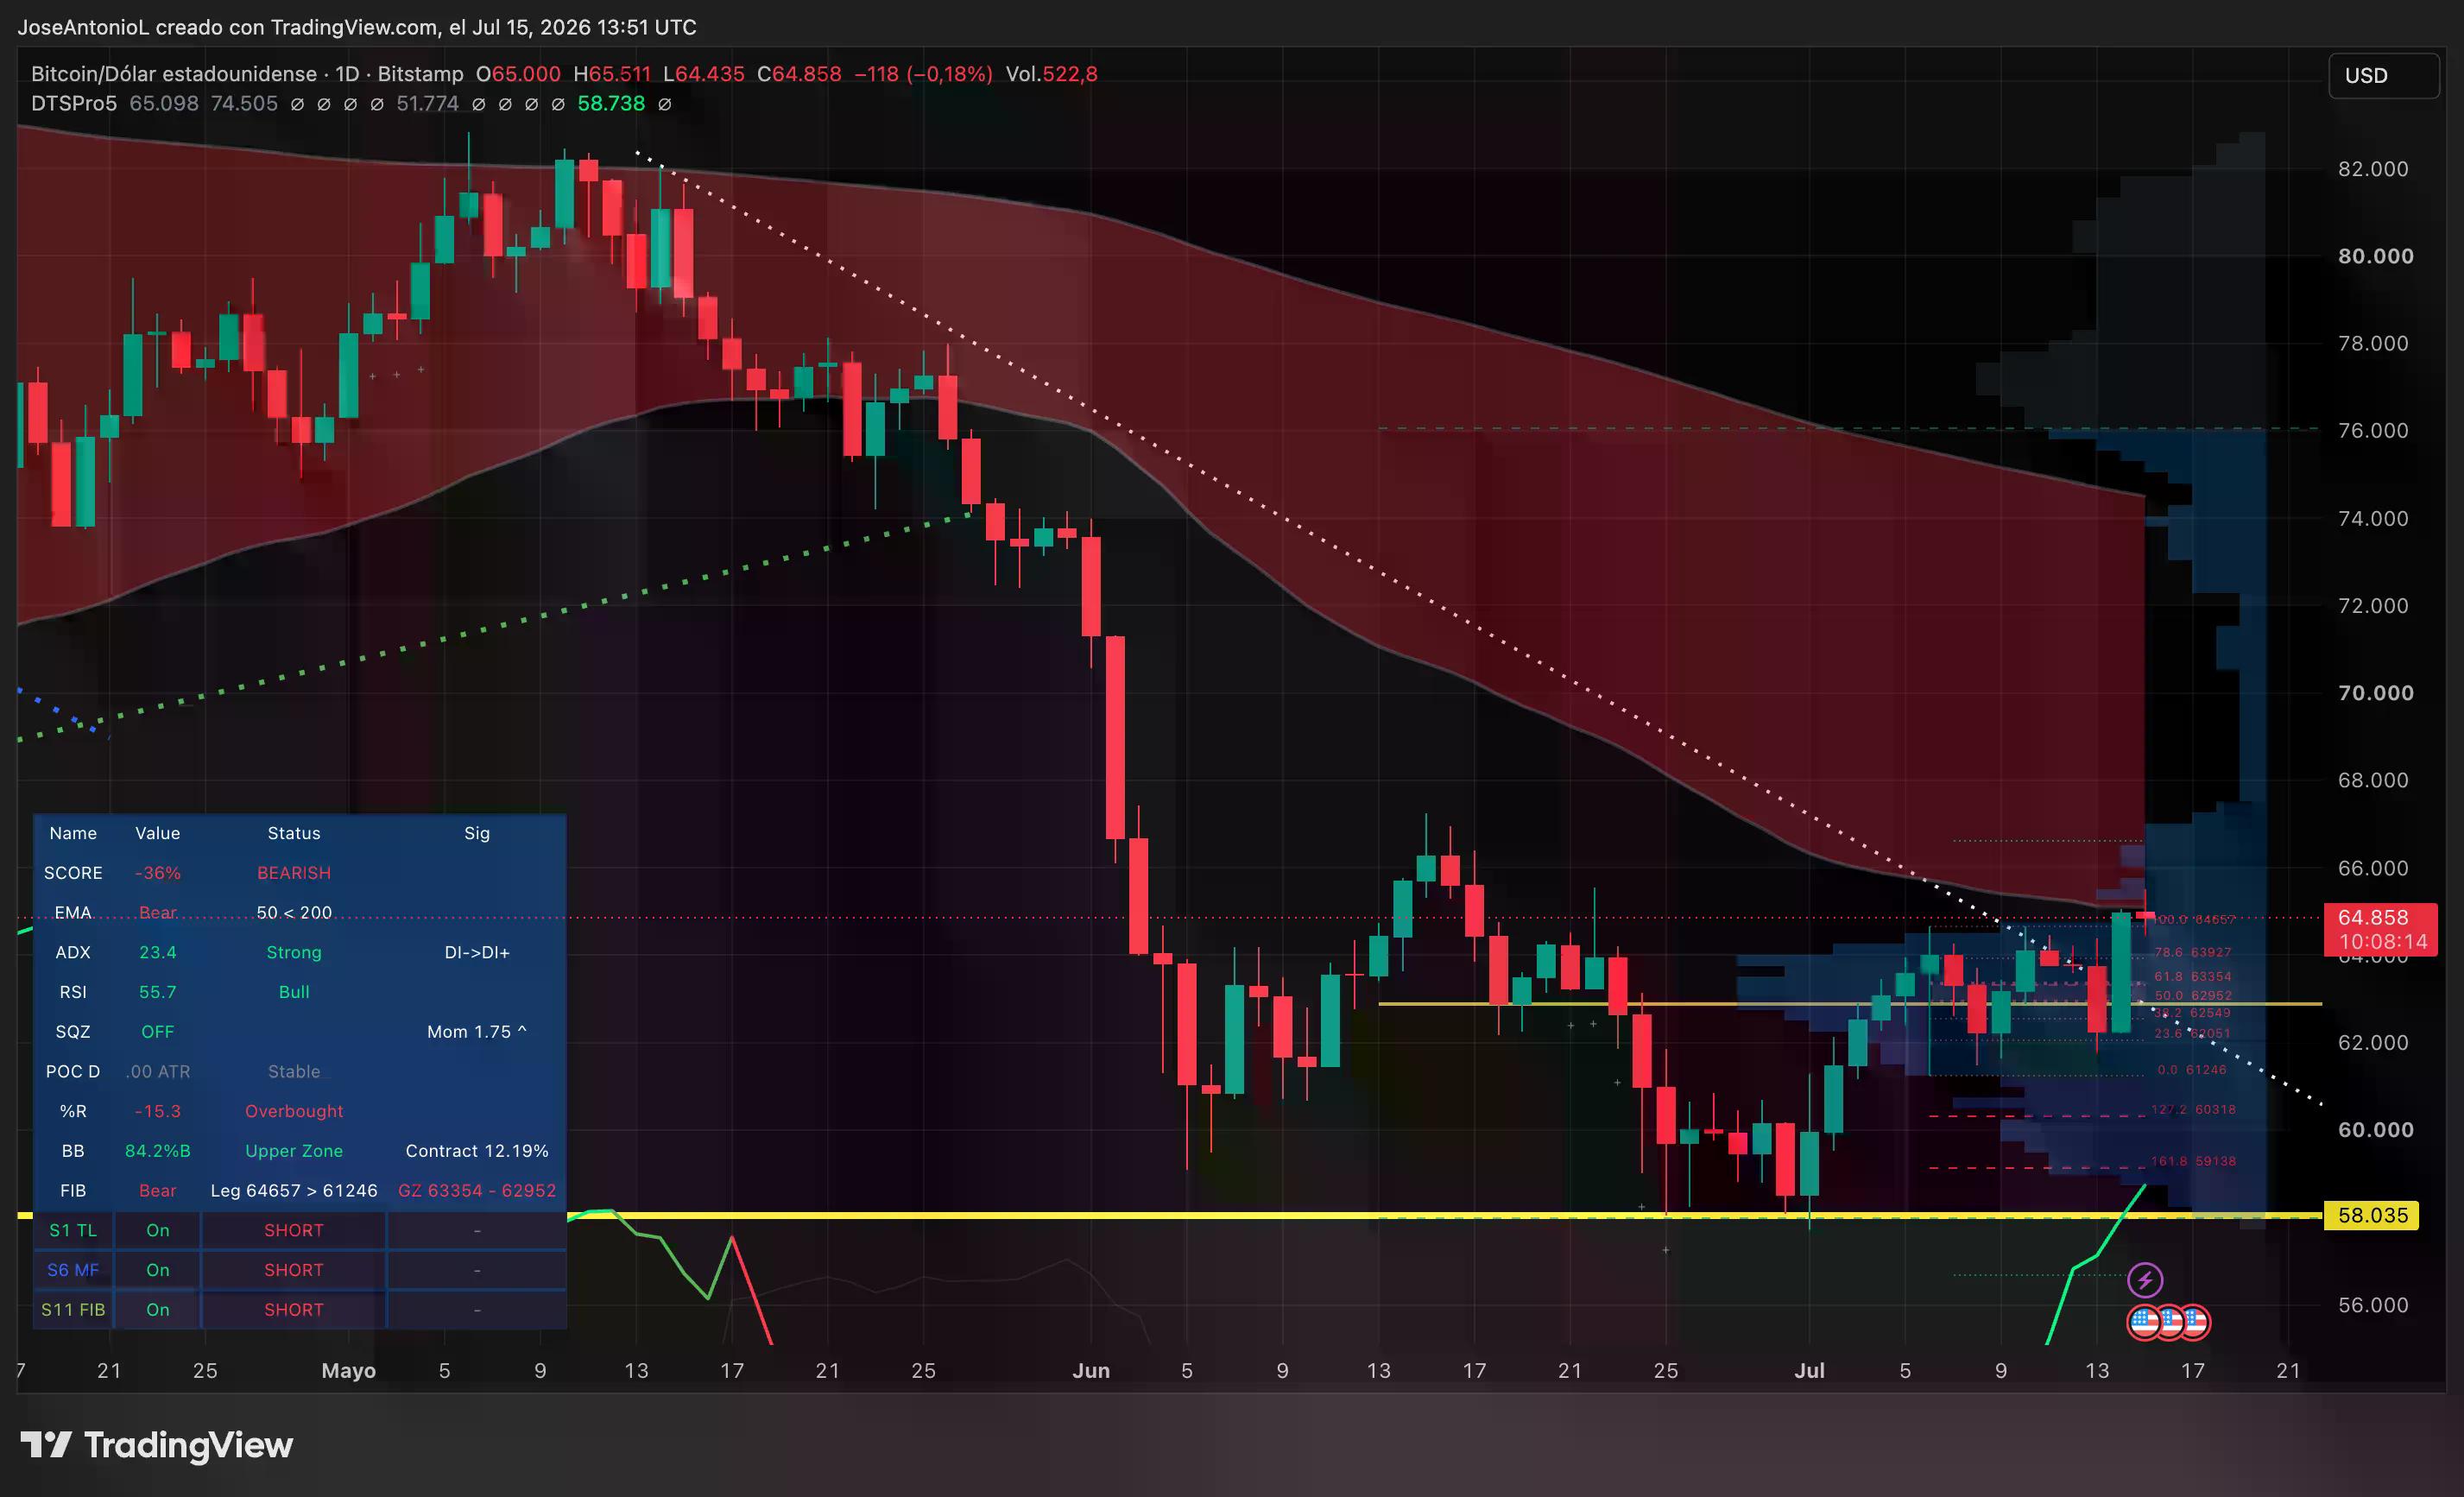This screenshot has height=1497, width=2464.
Task: Click the Fibonacci label 161.8 59138
Action: 2193,1161
